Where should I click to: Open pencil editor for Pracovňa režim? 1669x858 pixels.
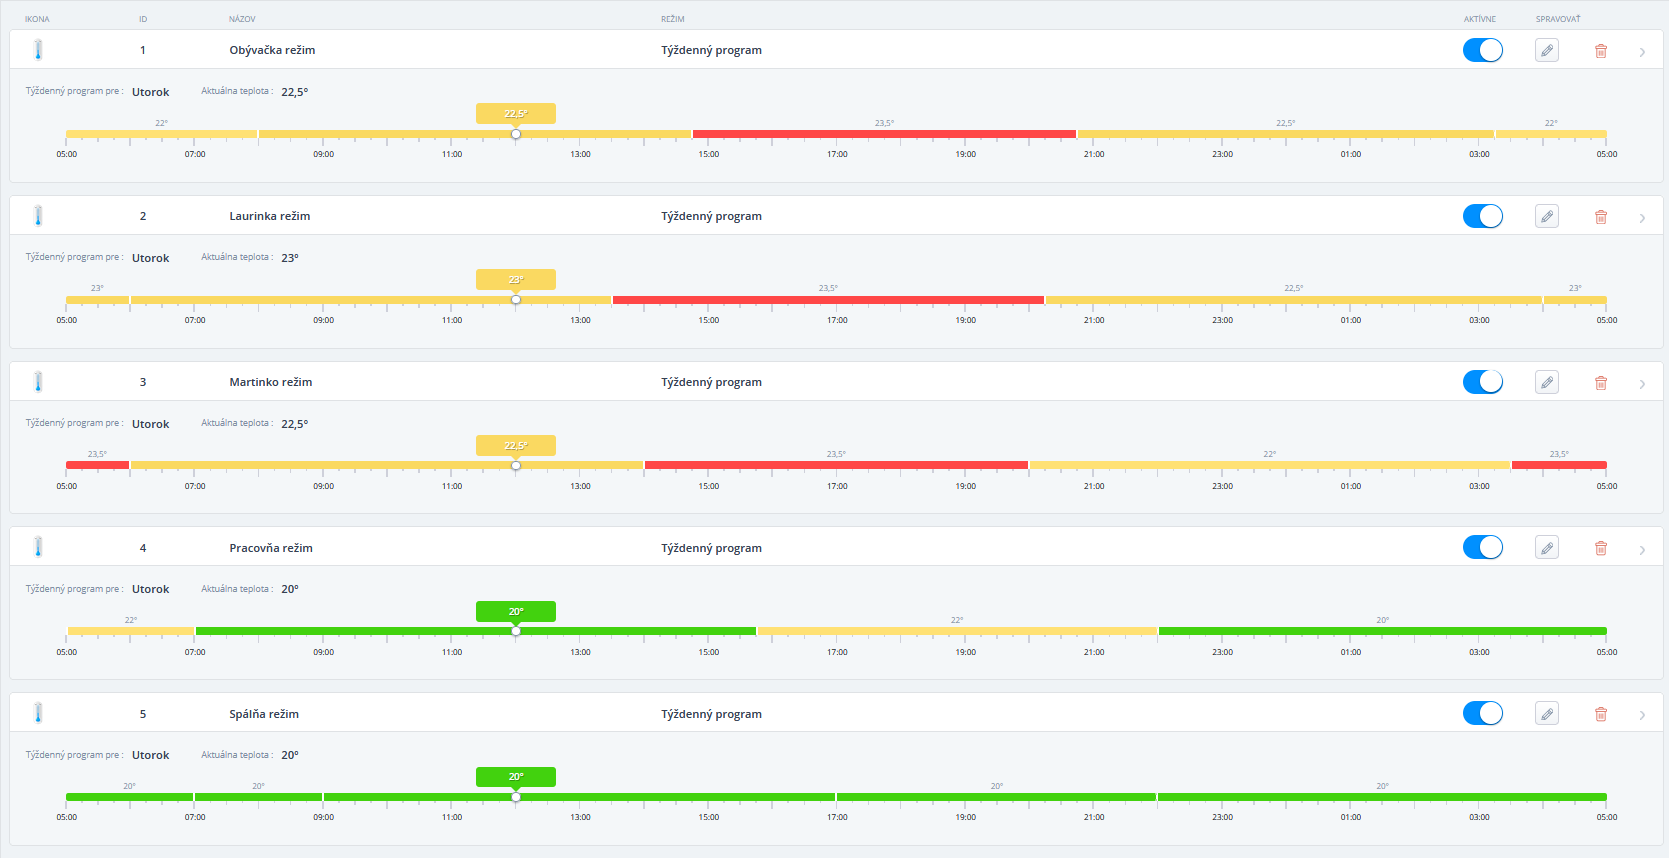coord(1546,548)
